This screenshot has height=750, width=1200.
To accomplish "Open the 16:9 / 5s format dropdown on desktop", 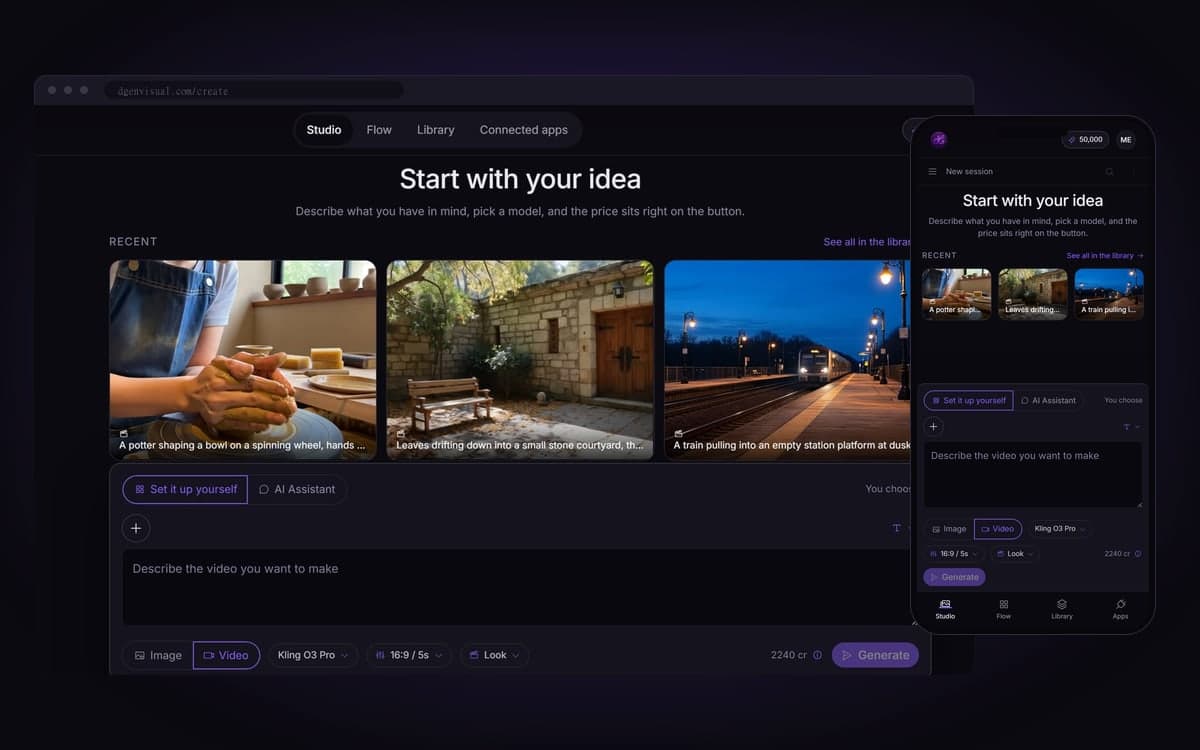I will click(x=409, y=655).
